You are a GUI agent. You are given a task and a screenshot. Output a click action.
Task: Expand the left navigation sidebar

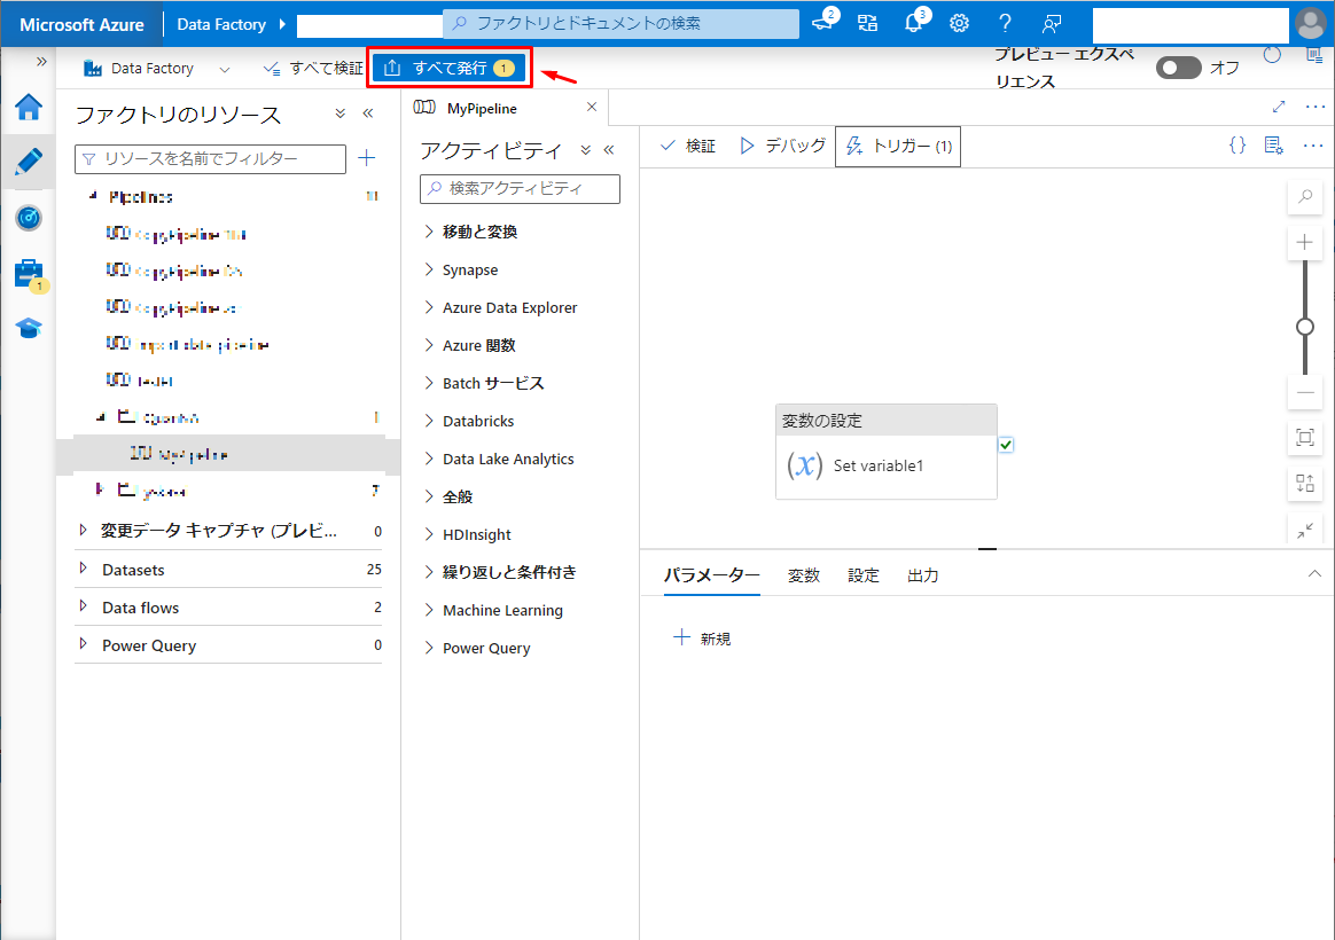(x=41, y=62)
